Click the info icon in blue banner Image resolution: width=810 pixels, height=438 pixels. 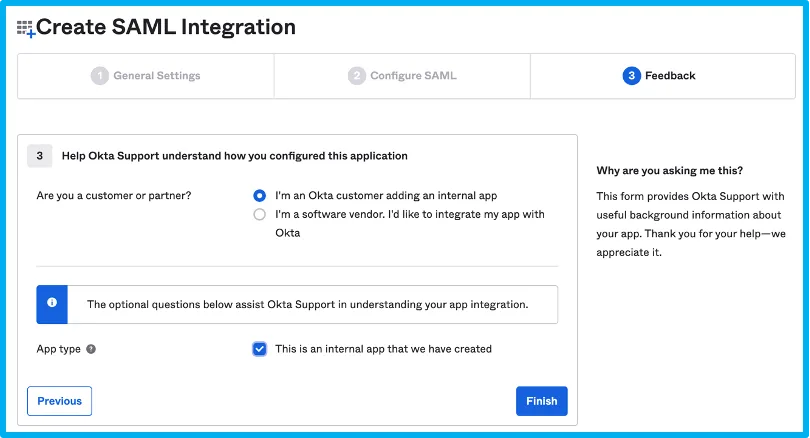pyautogui.click(x=52, y=303)
